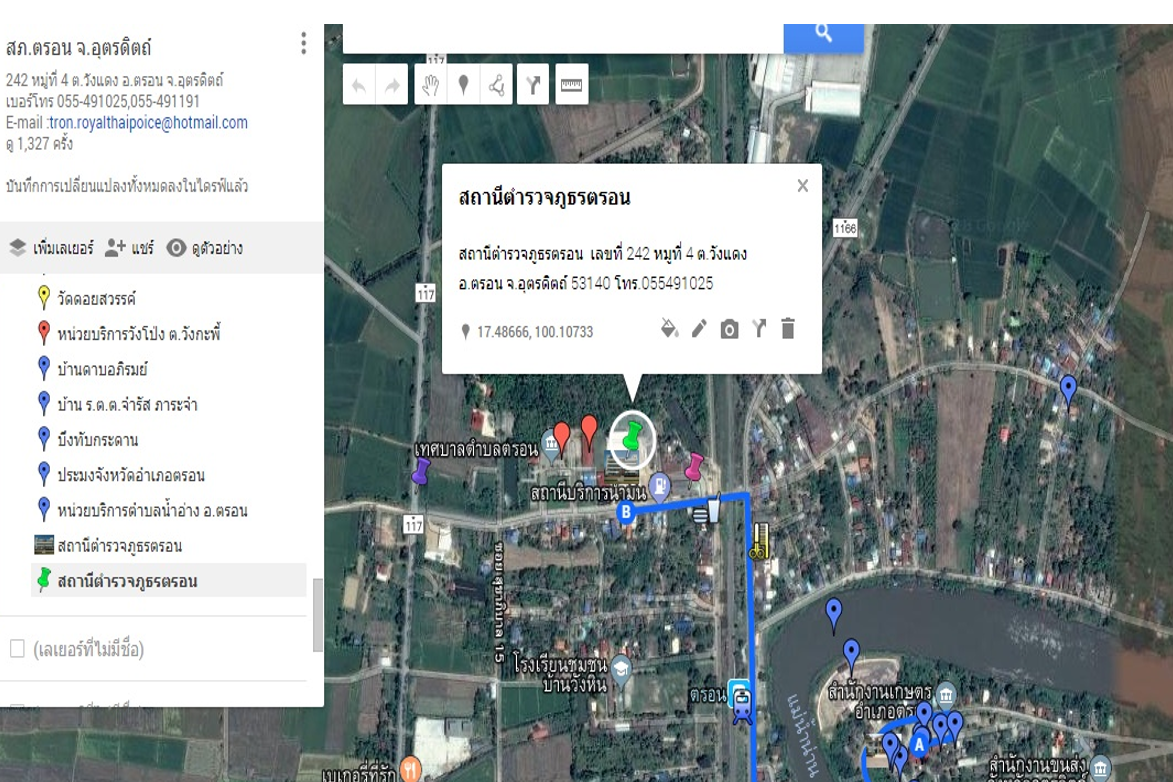Screen dimensions: 1173x782
Task: Click the pencil edit icon in popup
Action: [x=699, y=329]
